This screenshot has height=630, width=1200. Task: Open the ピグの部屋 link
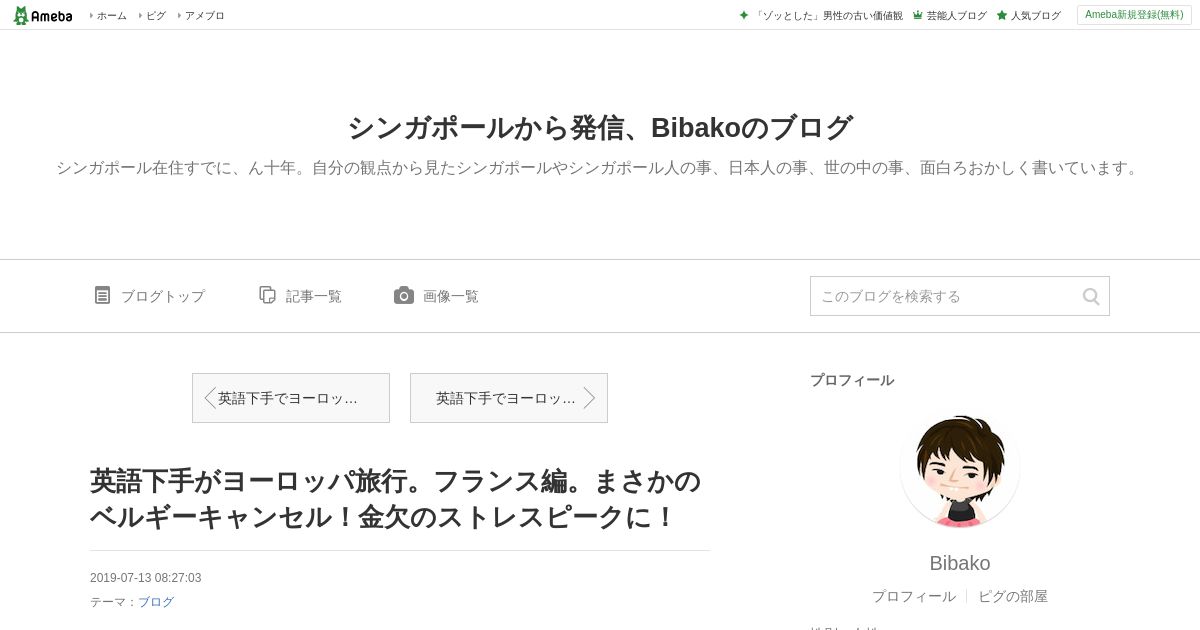[1013, 596]
